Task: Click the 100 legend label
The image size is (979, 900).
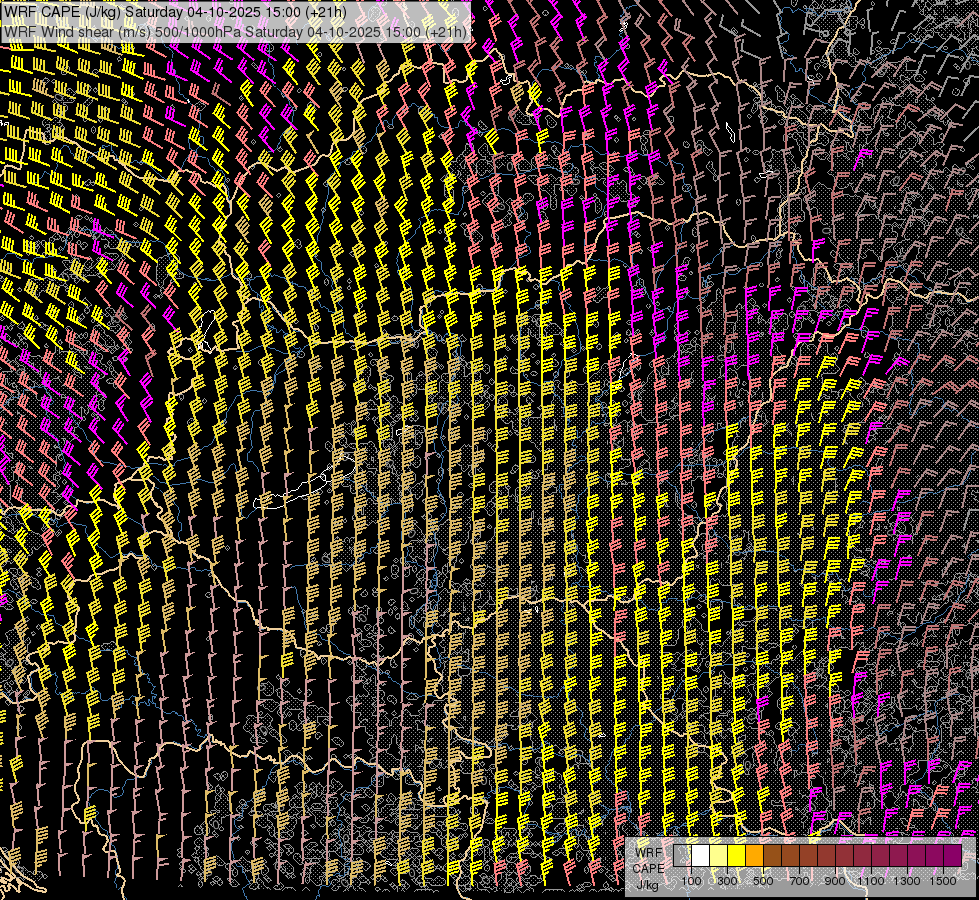Action: (691, 881)
